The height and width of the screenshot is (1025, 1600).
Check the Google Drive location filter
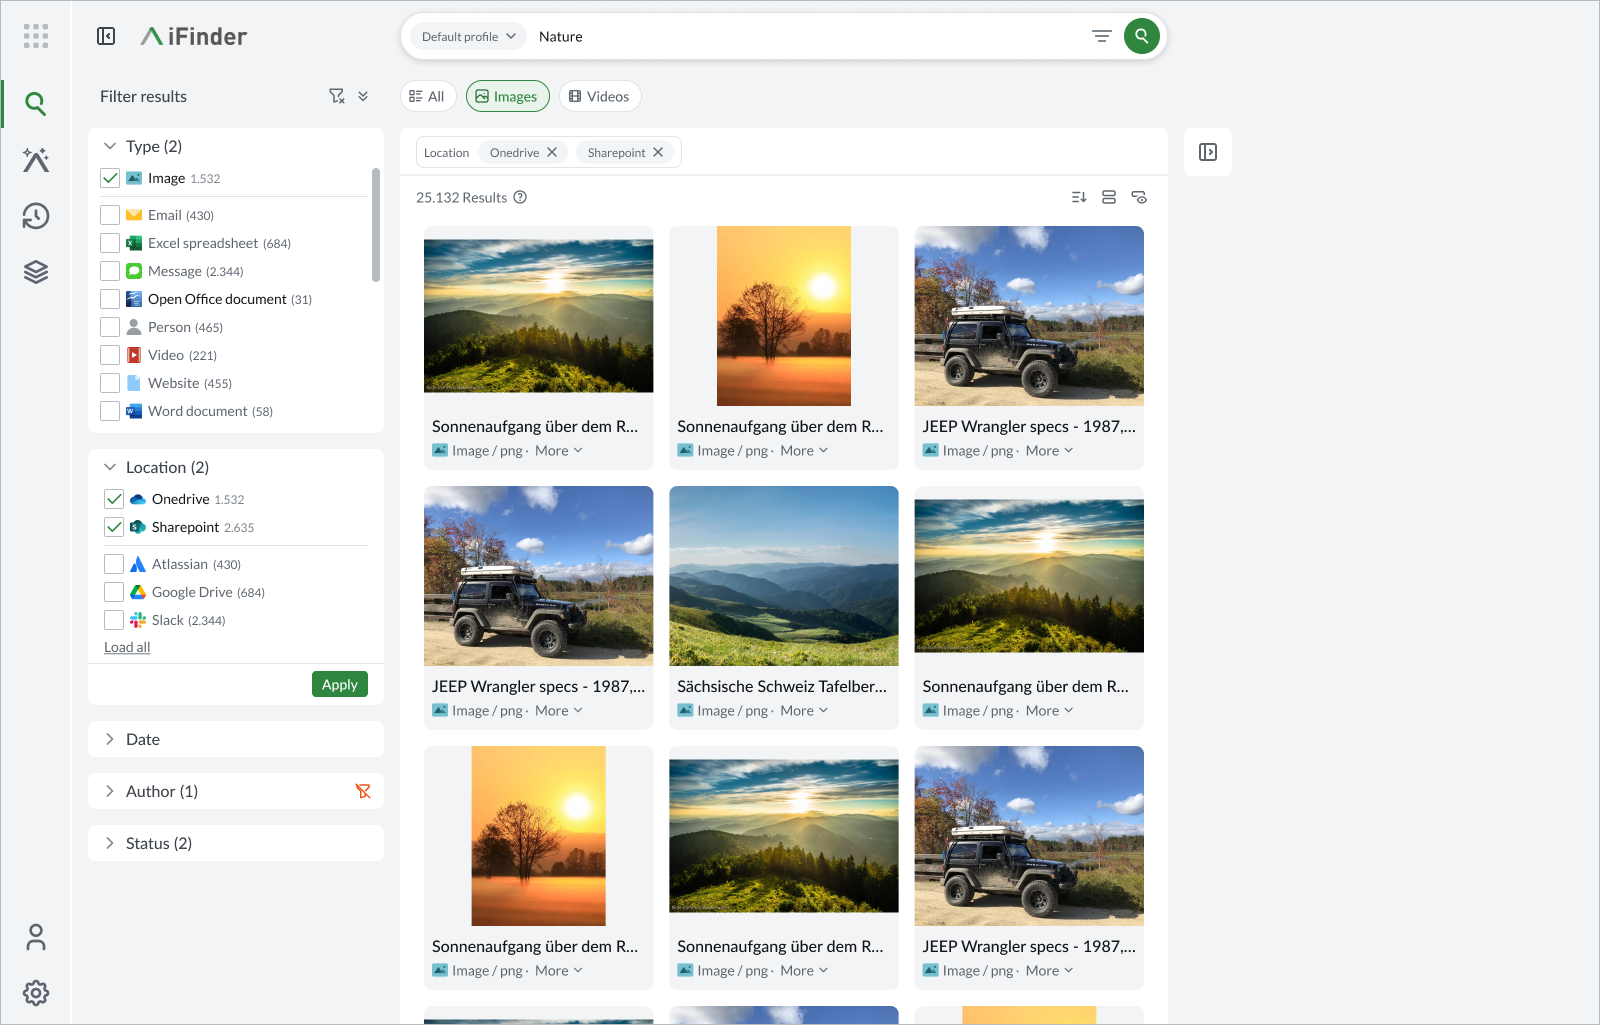[x=114, y=592]
